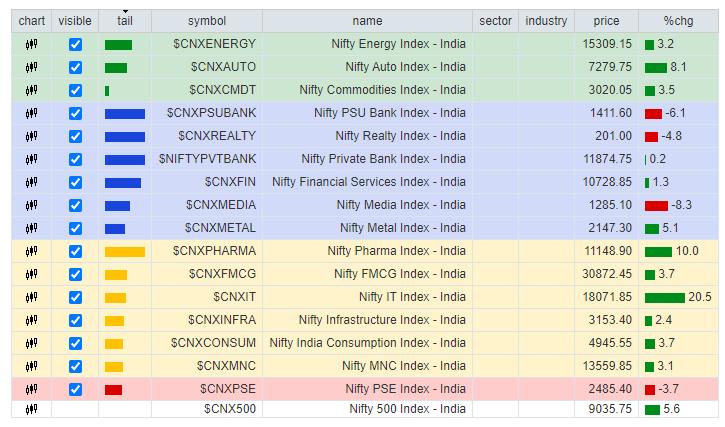Open chart icon for $CNXENERGY row
Image resolution: width=725 pixels, height=427 pixels.
pos(31,44)
